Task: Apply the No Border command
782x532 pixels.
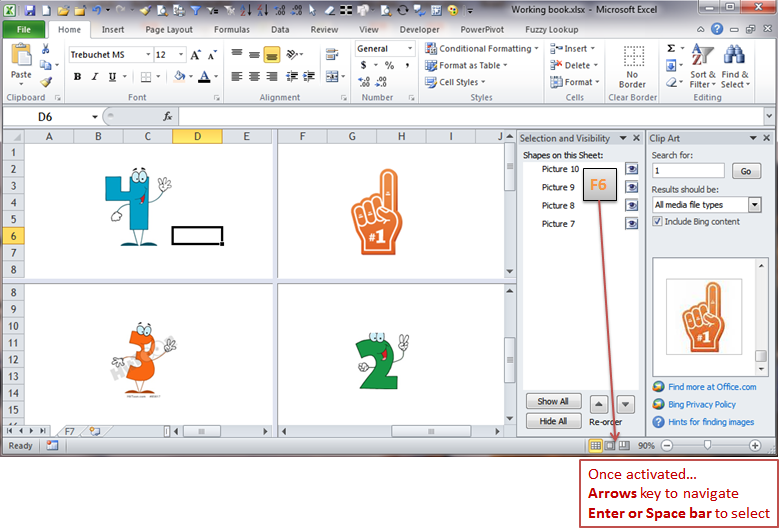Action: (x=632, y=66)
